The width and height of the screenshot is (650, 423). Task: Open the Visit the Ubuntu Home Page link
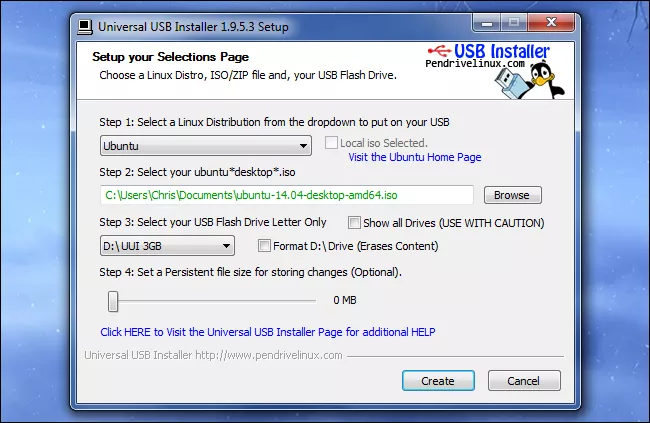click(x=415, y=157)
